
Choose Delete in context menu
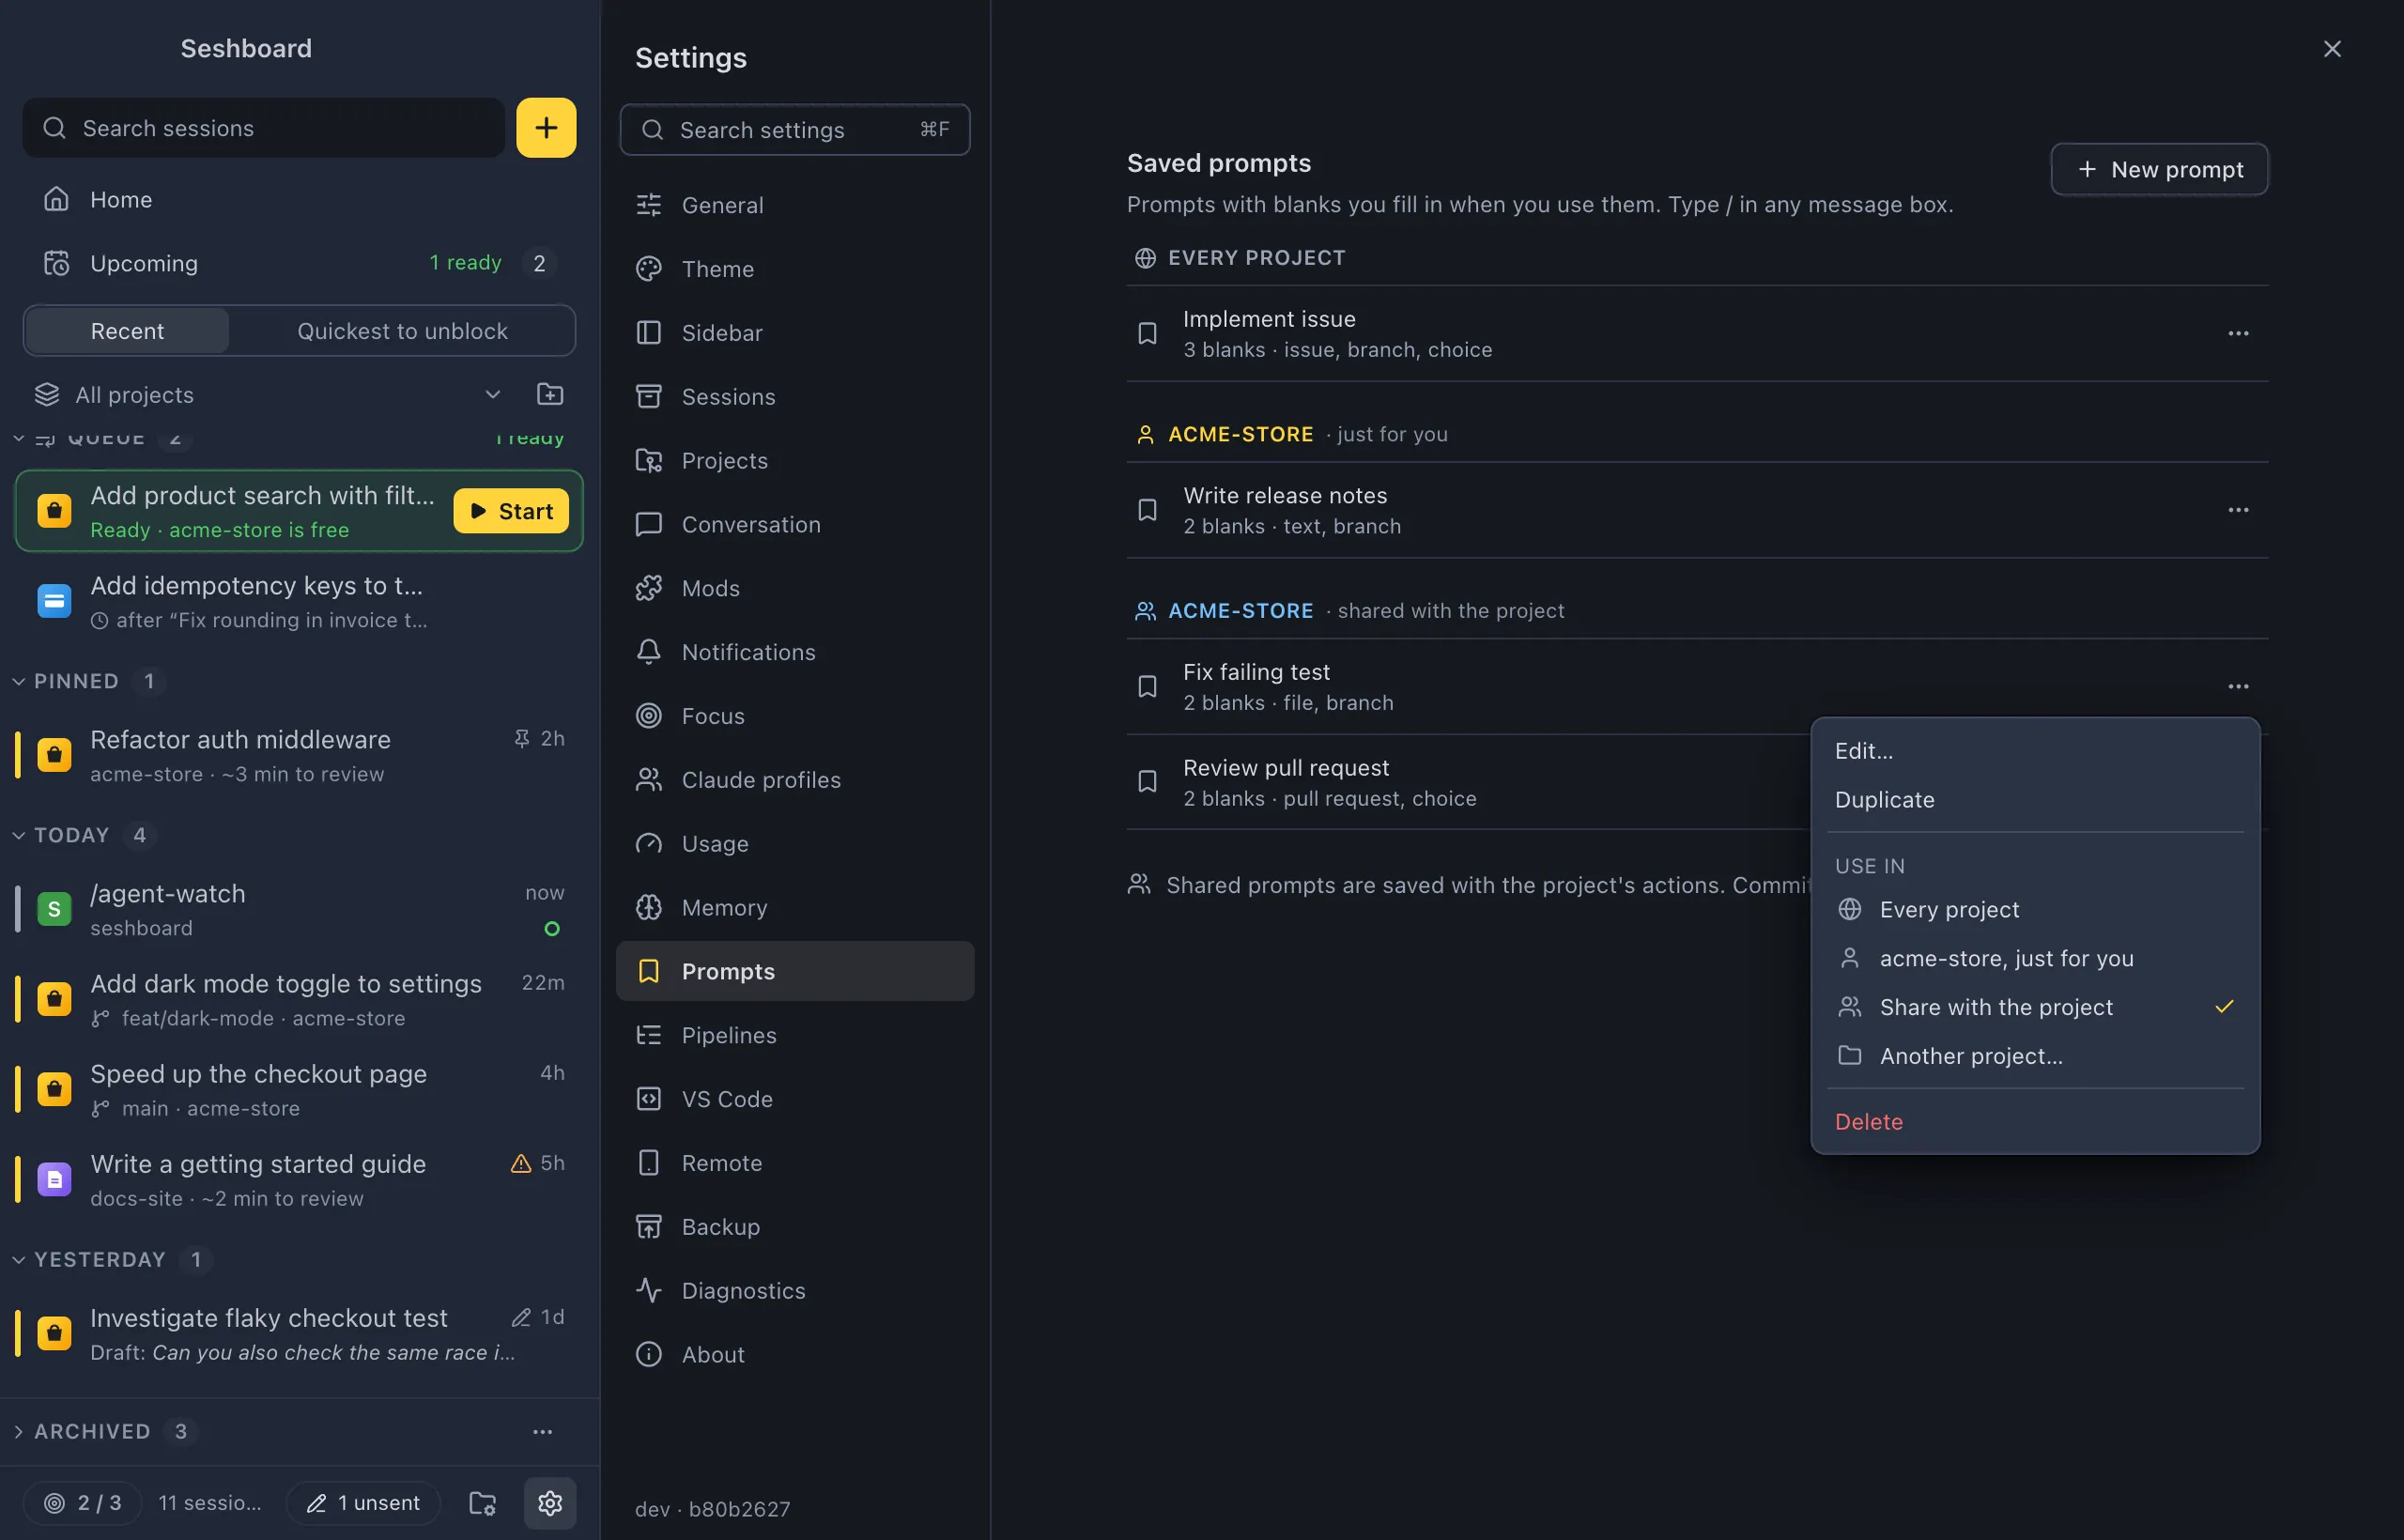[x=2035, y=1122]
